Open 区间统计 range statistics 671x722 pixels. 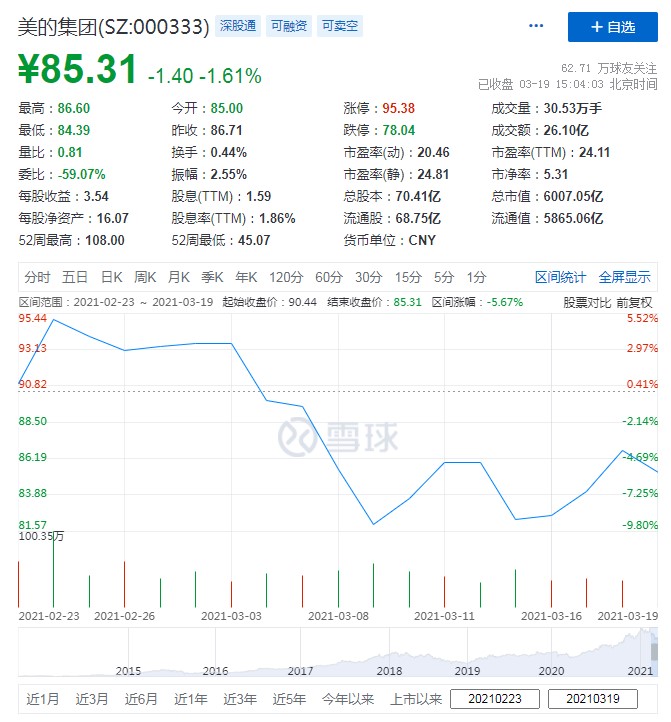pos(561,277)
